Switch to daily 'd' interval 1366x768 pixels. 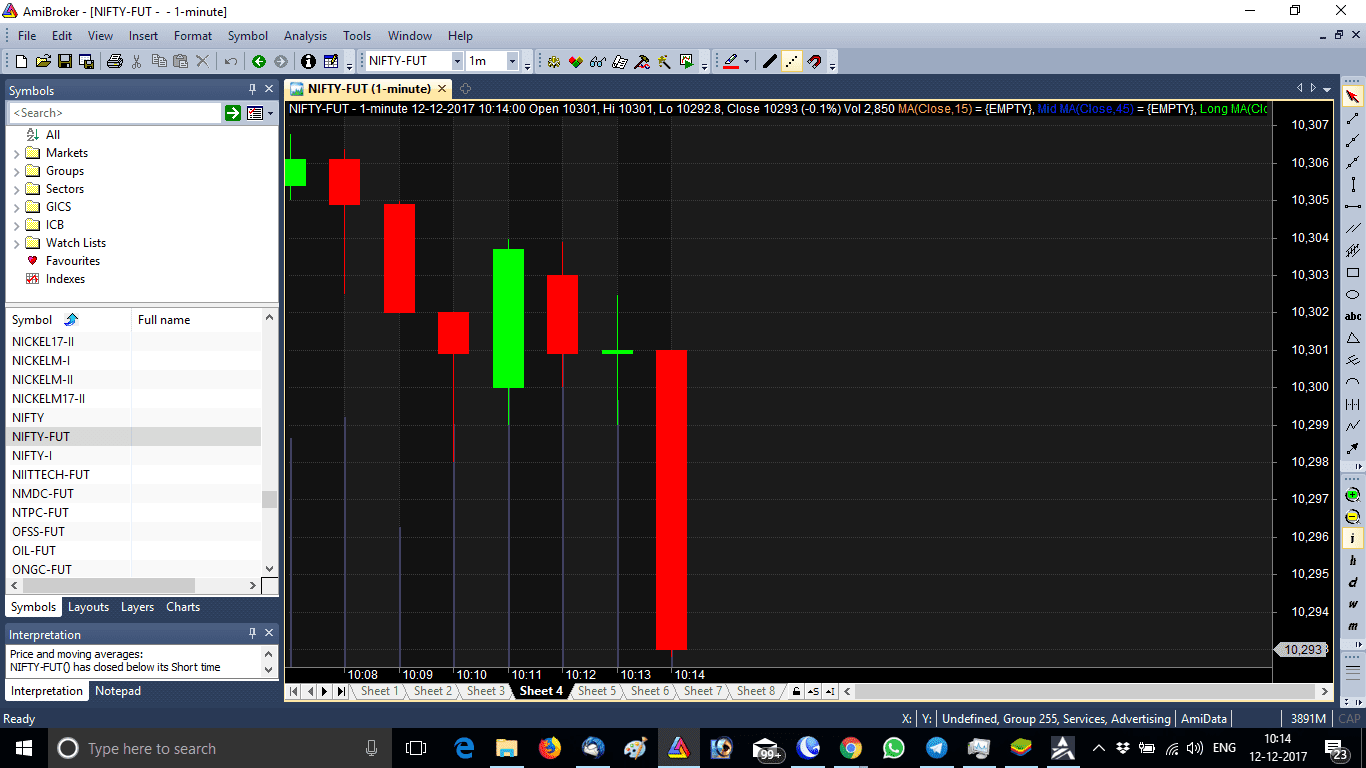pyautogui.click(x=1353, y=583)
